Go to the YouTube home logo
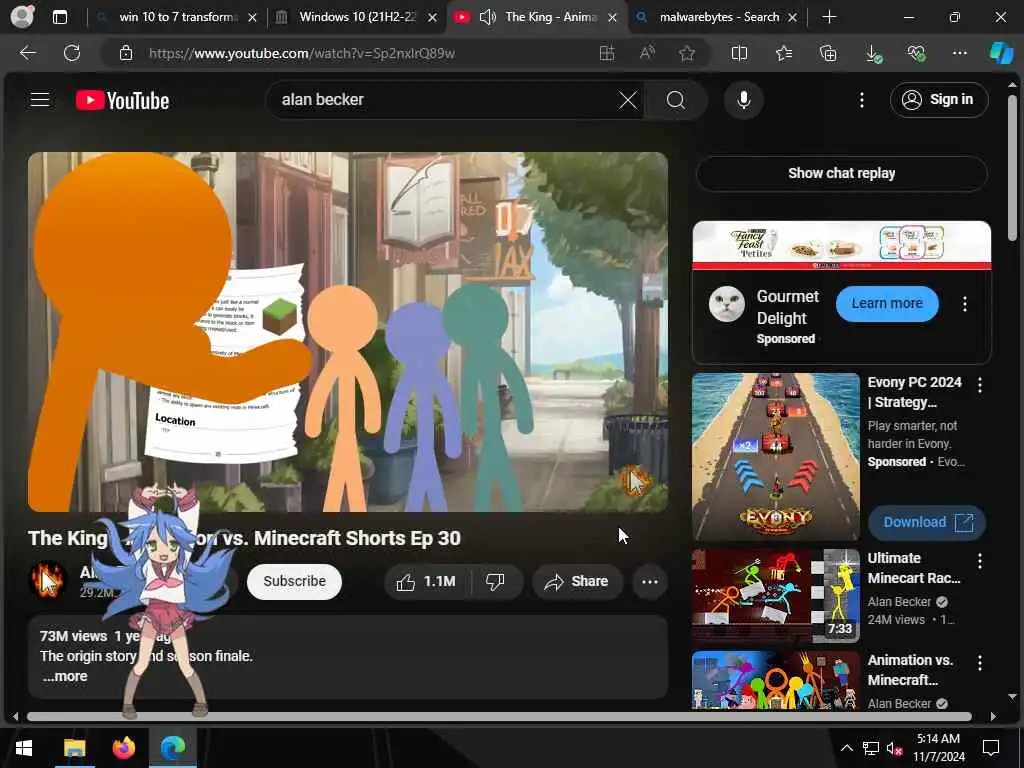This screenshot has width=1024, height=768. coord(122,100)
